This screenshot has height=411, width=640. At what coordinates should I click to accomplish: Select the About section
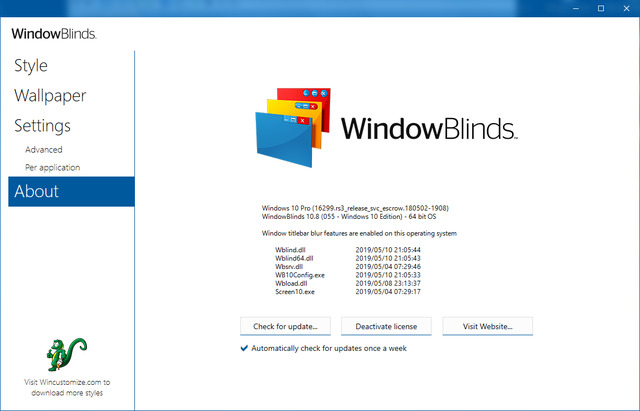point(71,191)
